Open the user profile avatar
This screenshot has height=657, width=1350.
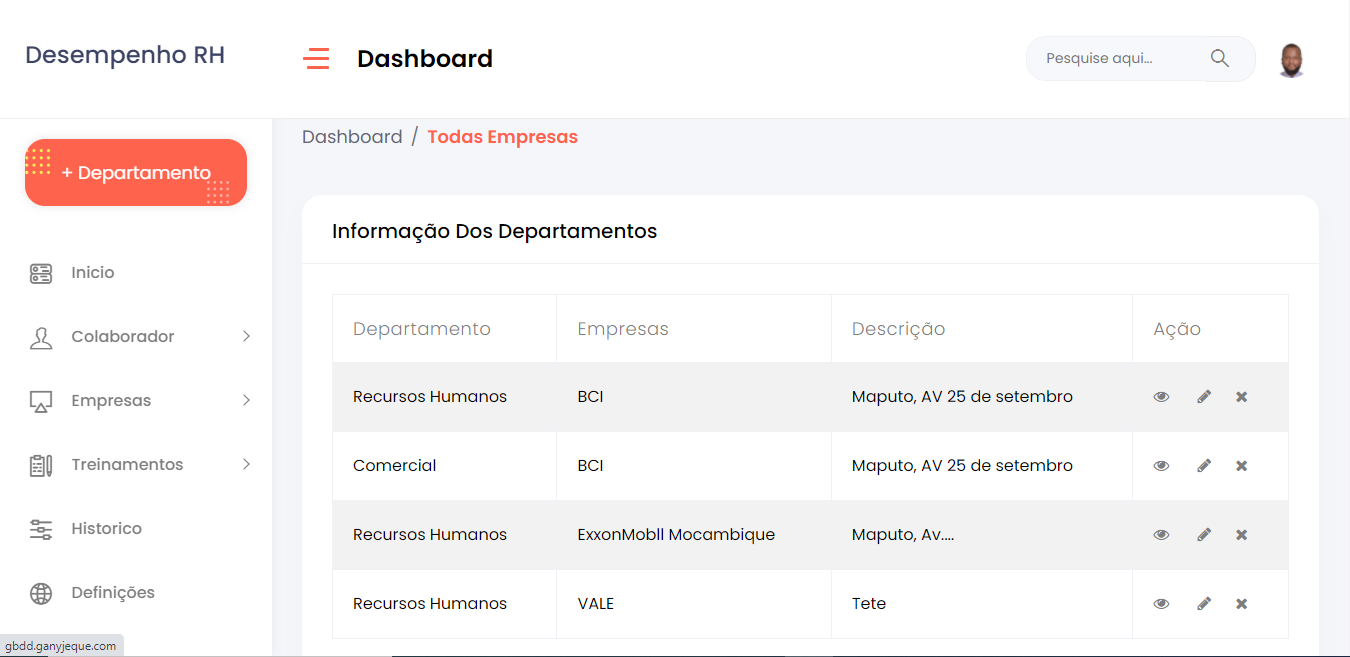[1291, 60]
